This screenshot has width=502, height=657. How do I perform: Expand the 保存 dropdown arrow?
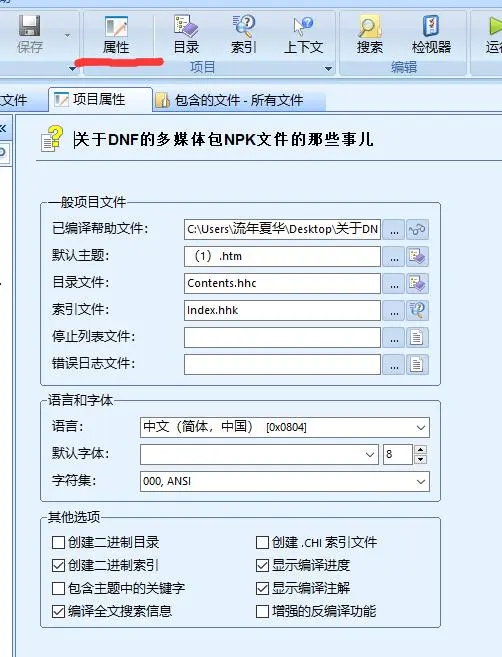(67, 36)
